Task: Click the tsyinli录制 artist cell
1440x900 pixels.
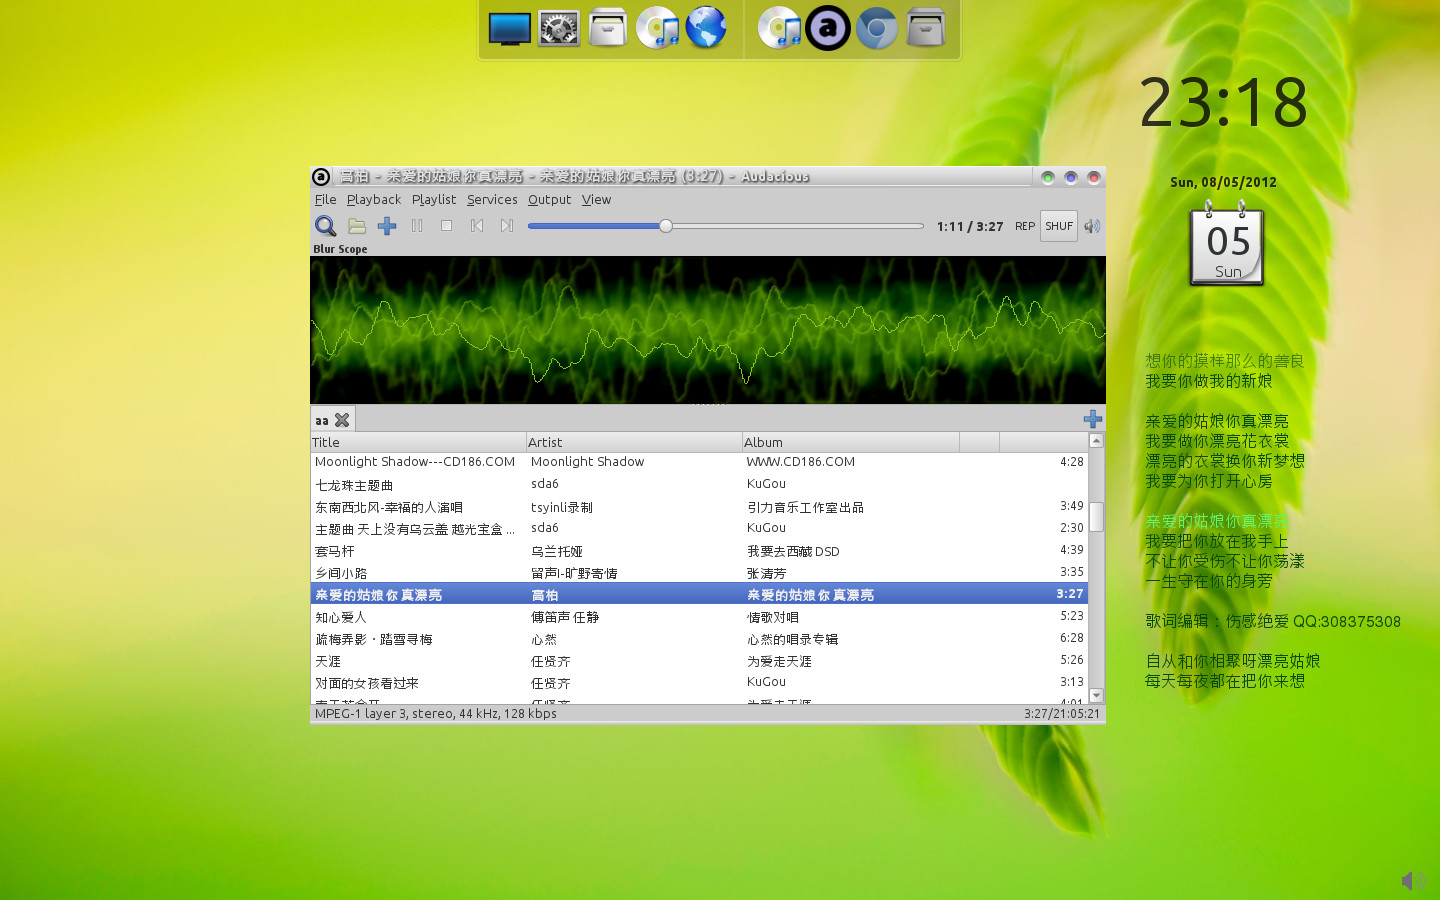Action: point(562,507)
